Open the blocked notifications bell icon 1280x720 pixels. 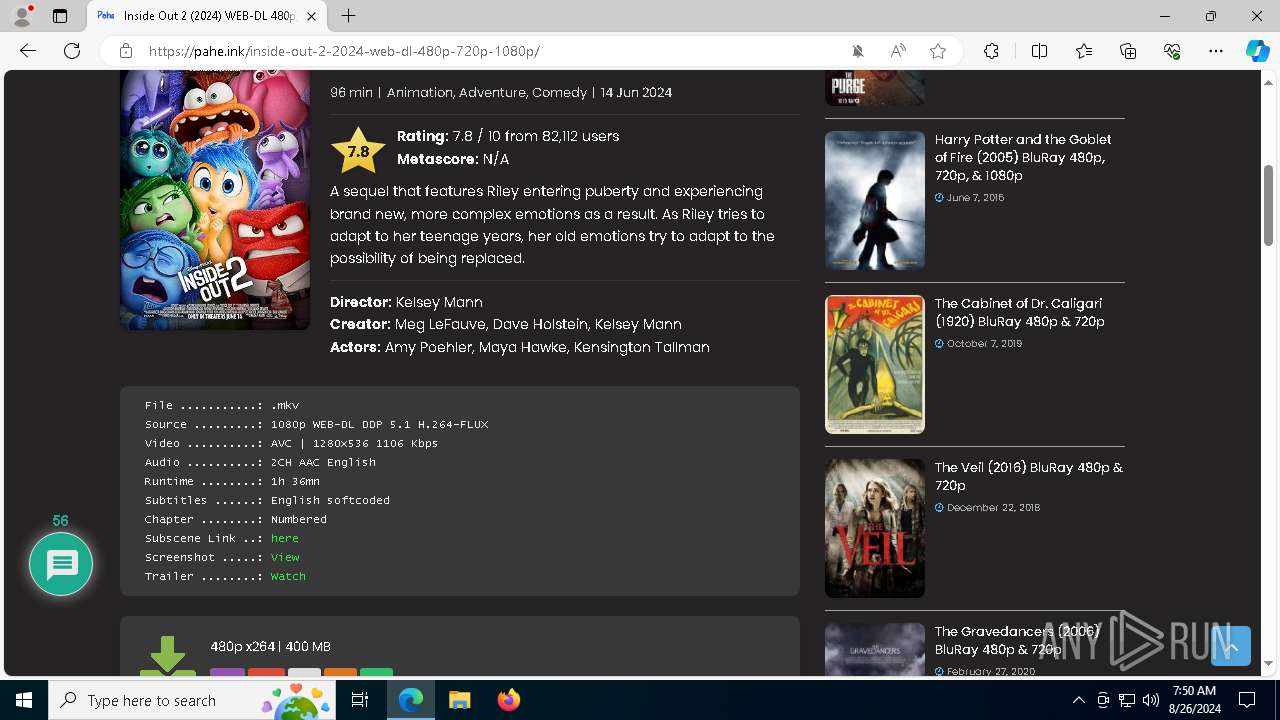(x=858, y=51)
